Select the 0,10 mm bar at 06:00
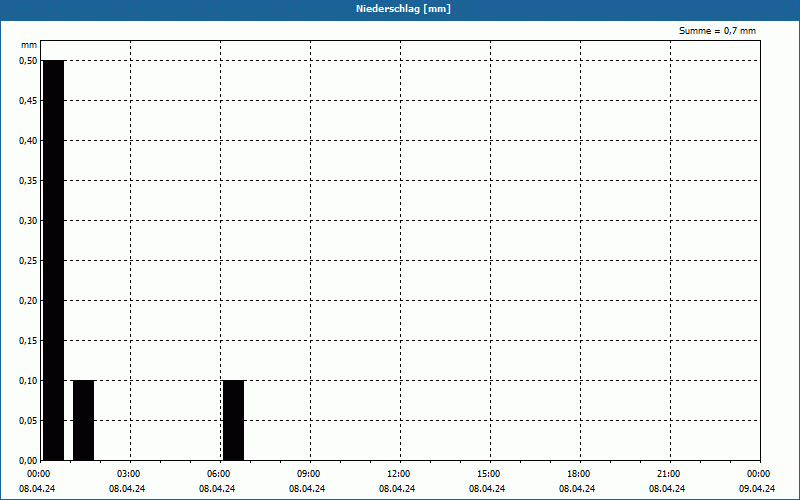Viewport: 800px width, 500px height. click(234, 420)
